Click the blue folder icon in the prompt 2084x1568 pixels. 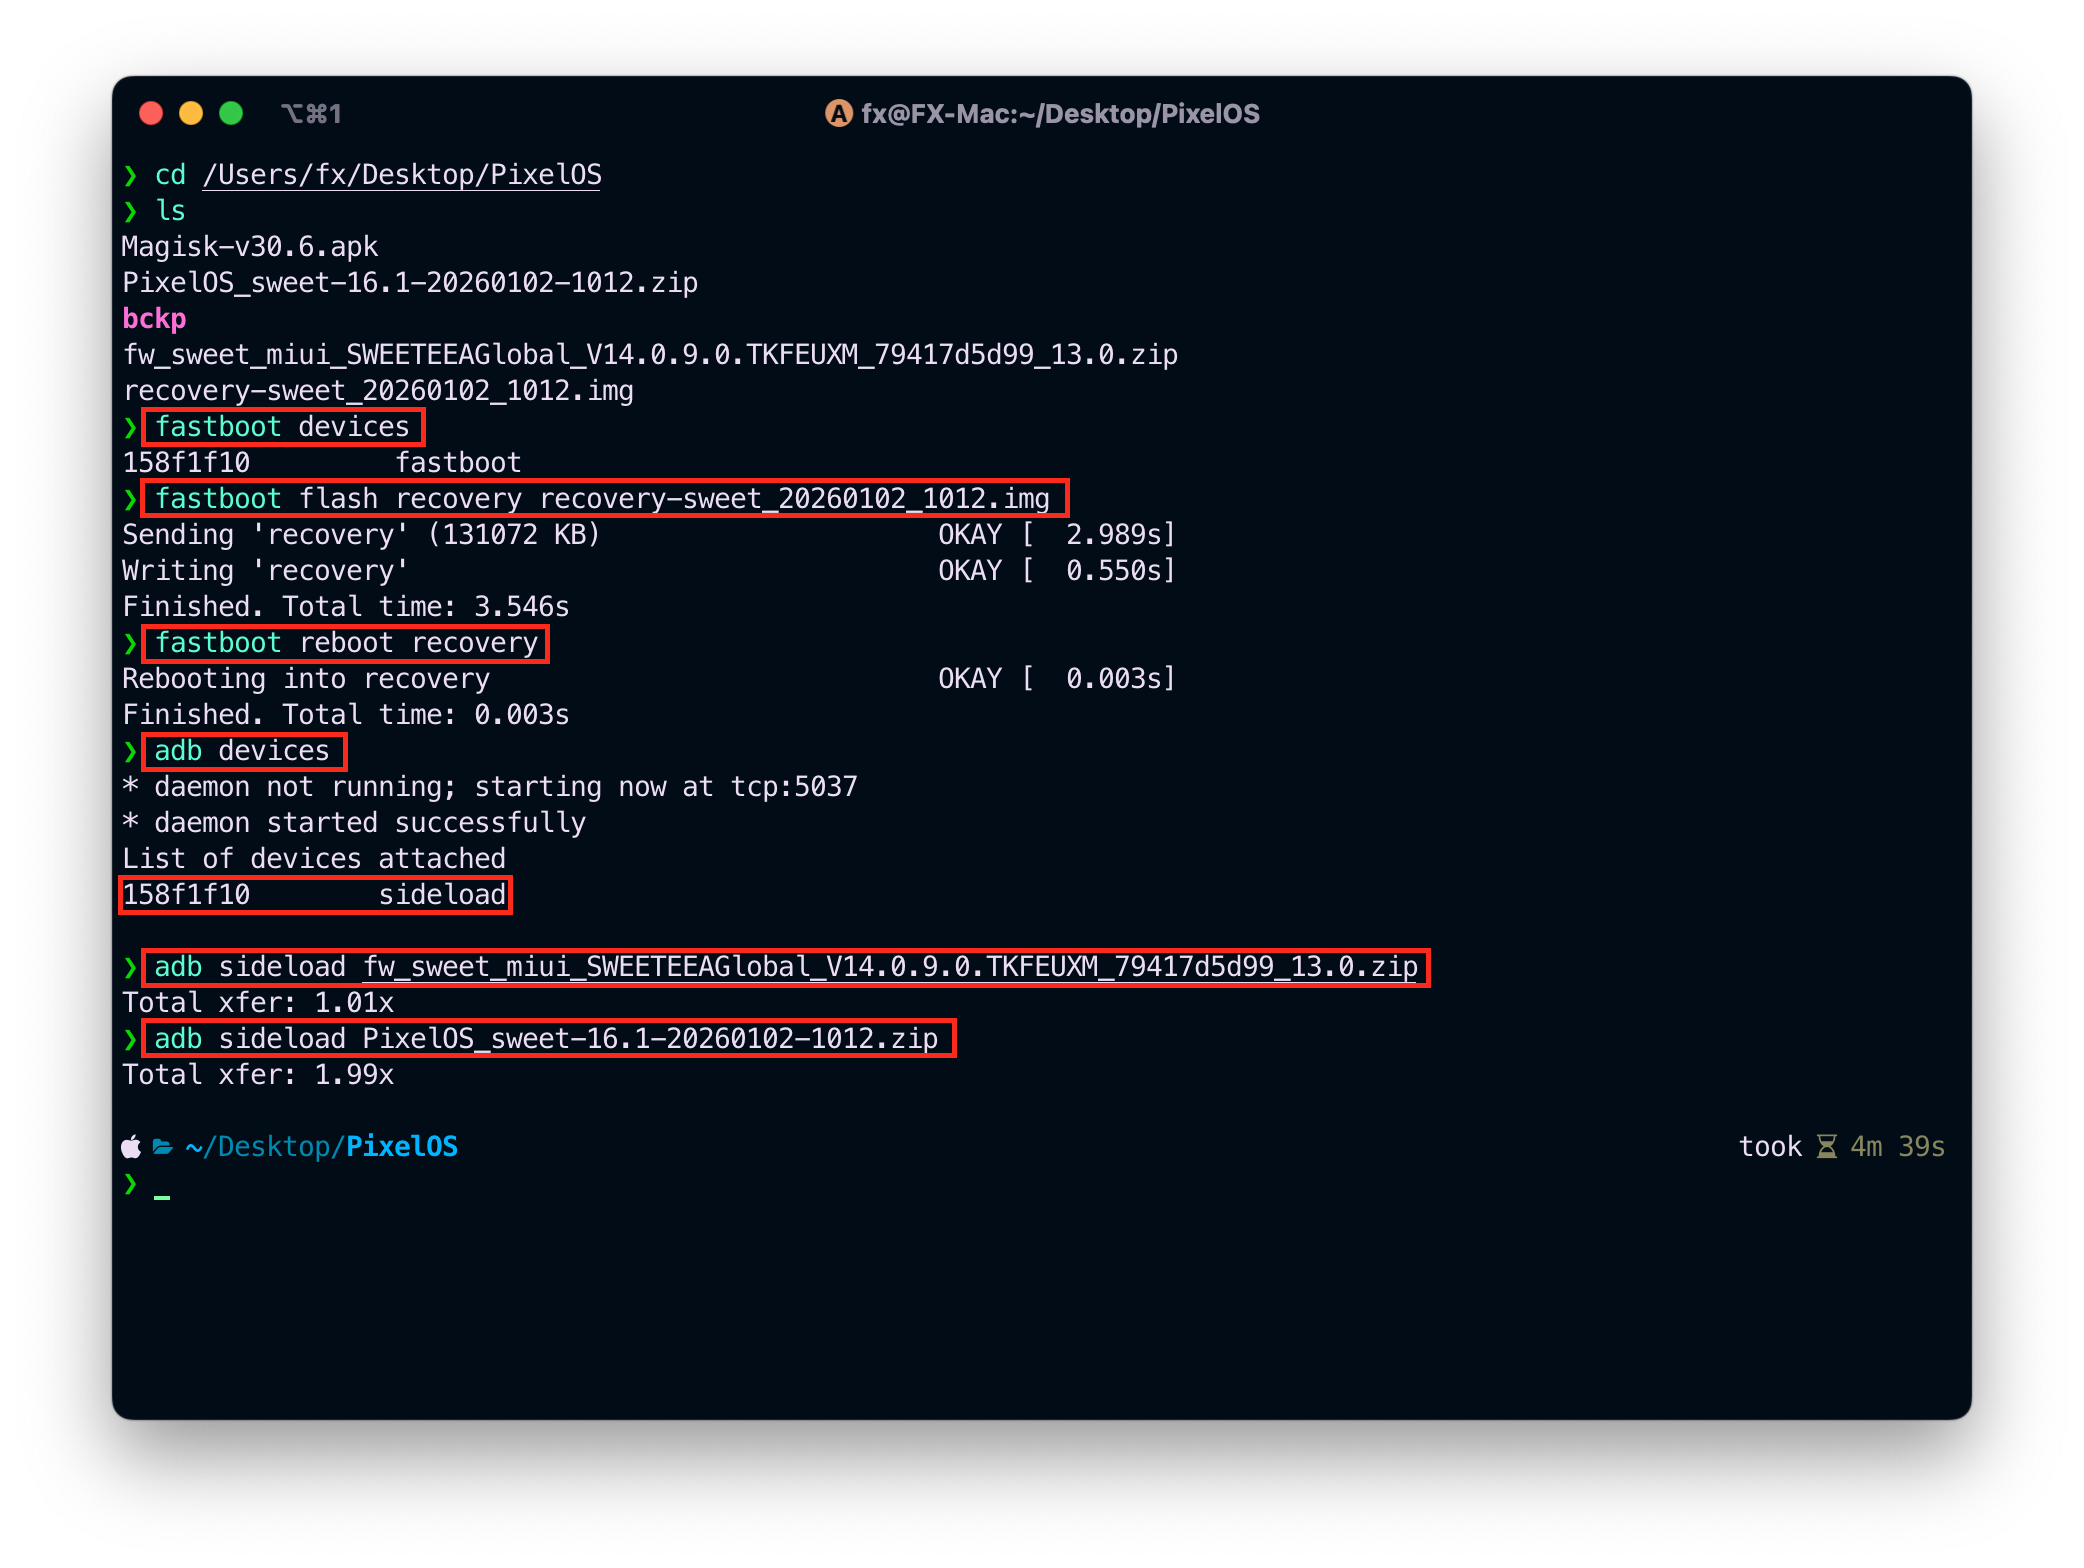163,1147
